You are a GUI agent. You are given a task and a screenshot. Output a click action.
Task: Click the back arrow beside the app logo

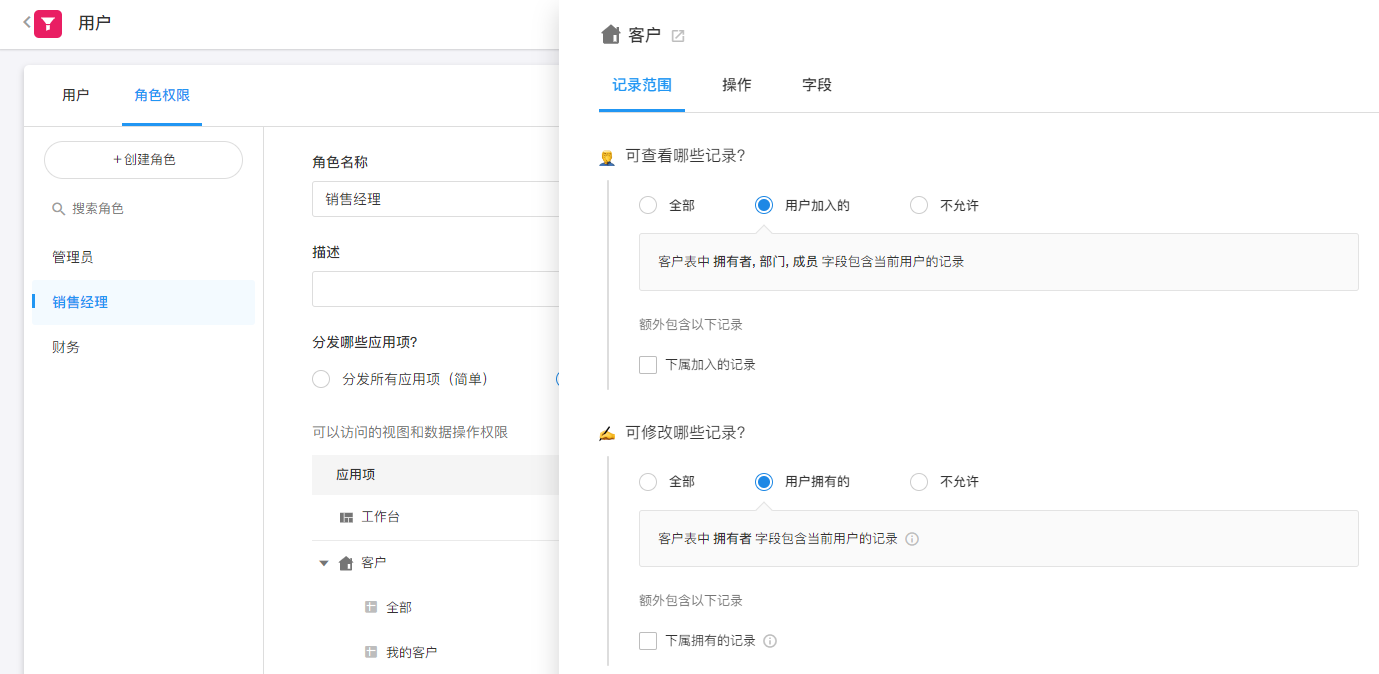[26, 22]
